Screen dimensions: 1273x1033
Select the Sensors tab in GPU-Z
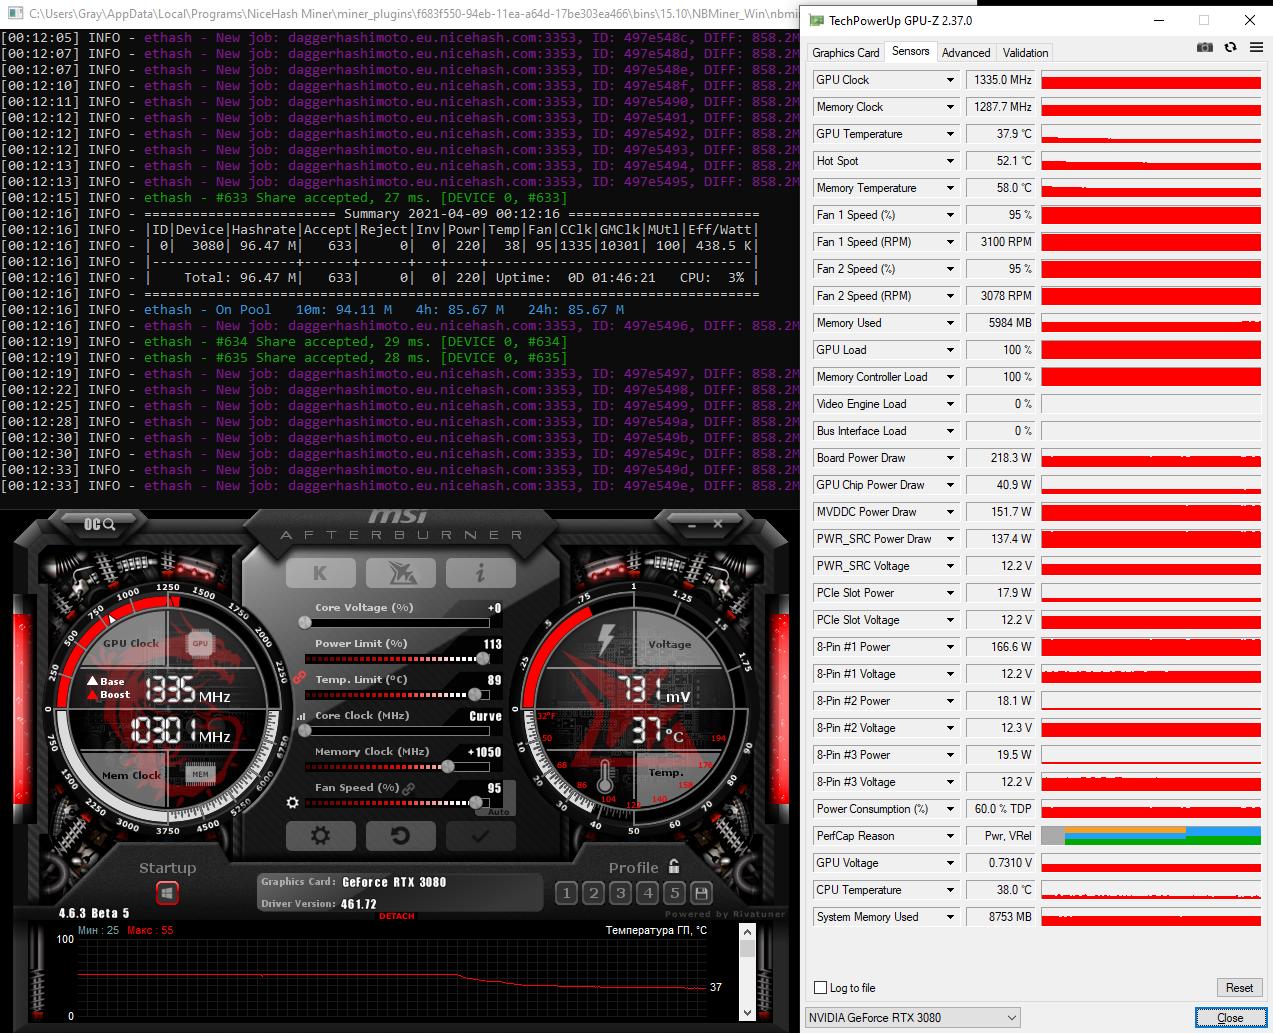(910, 51)
